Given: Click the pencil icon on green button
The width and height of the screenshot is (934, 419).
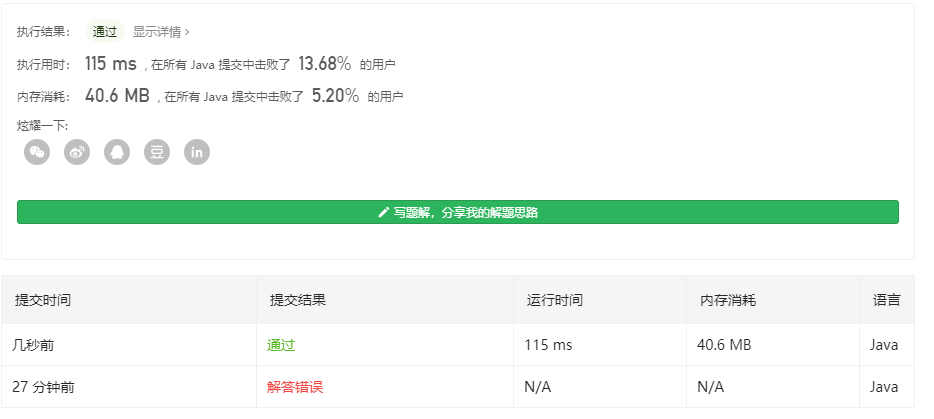Looking at the screenshot, I should point(383,212).
